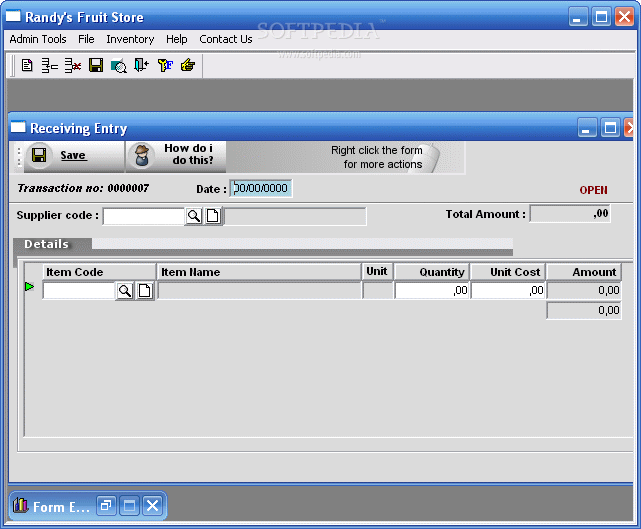Click the Insert row toolbar icon
This screenshot has height=529, width=641.
[x=49, y=65]
